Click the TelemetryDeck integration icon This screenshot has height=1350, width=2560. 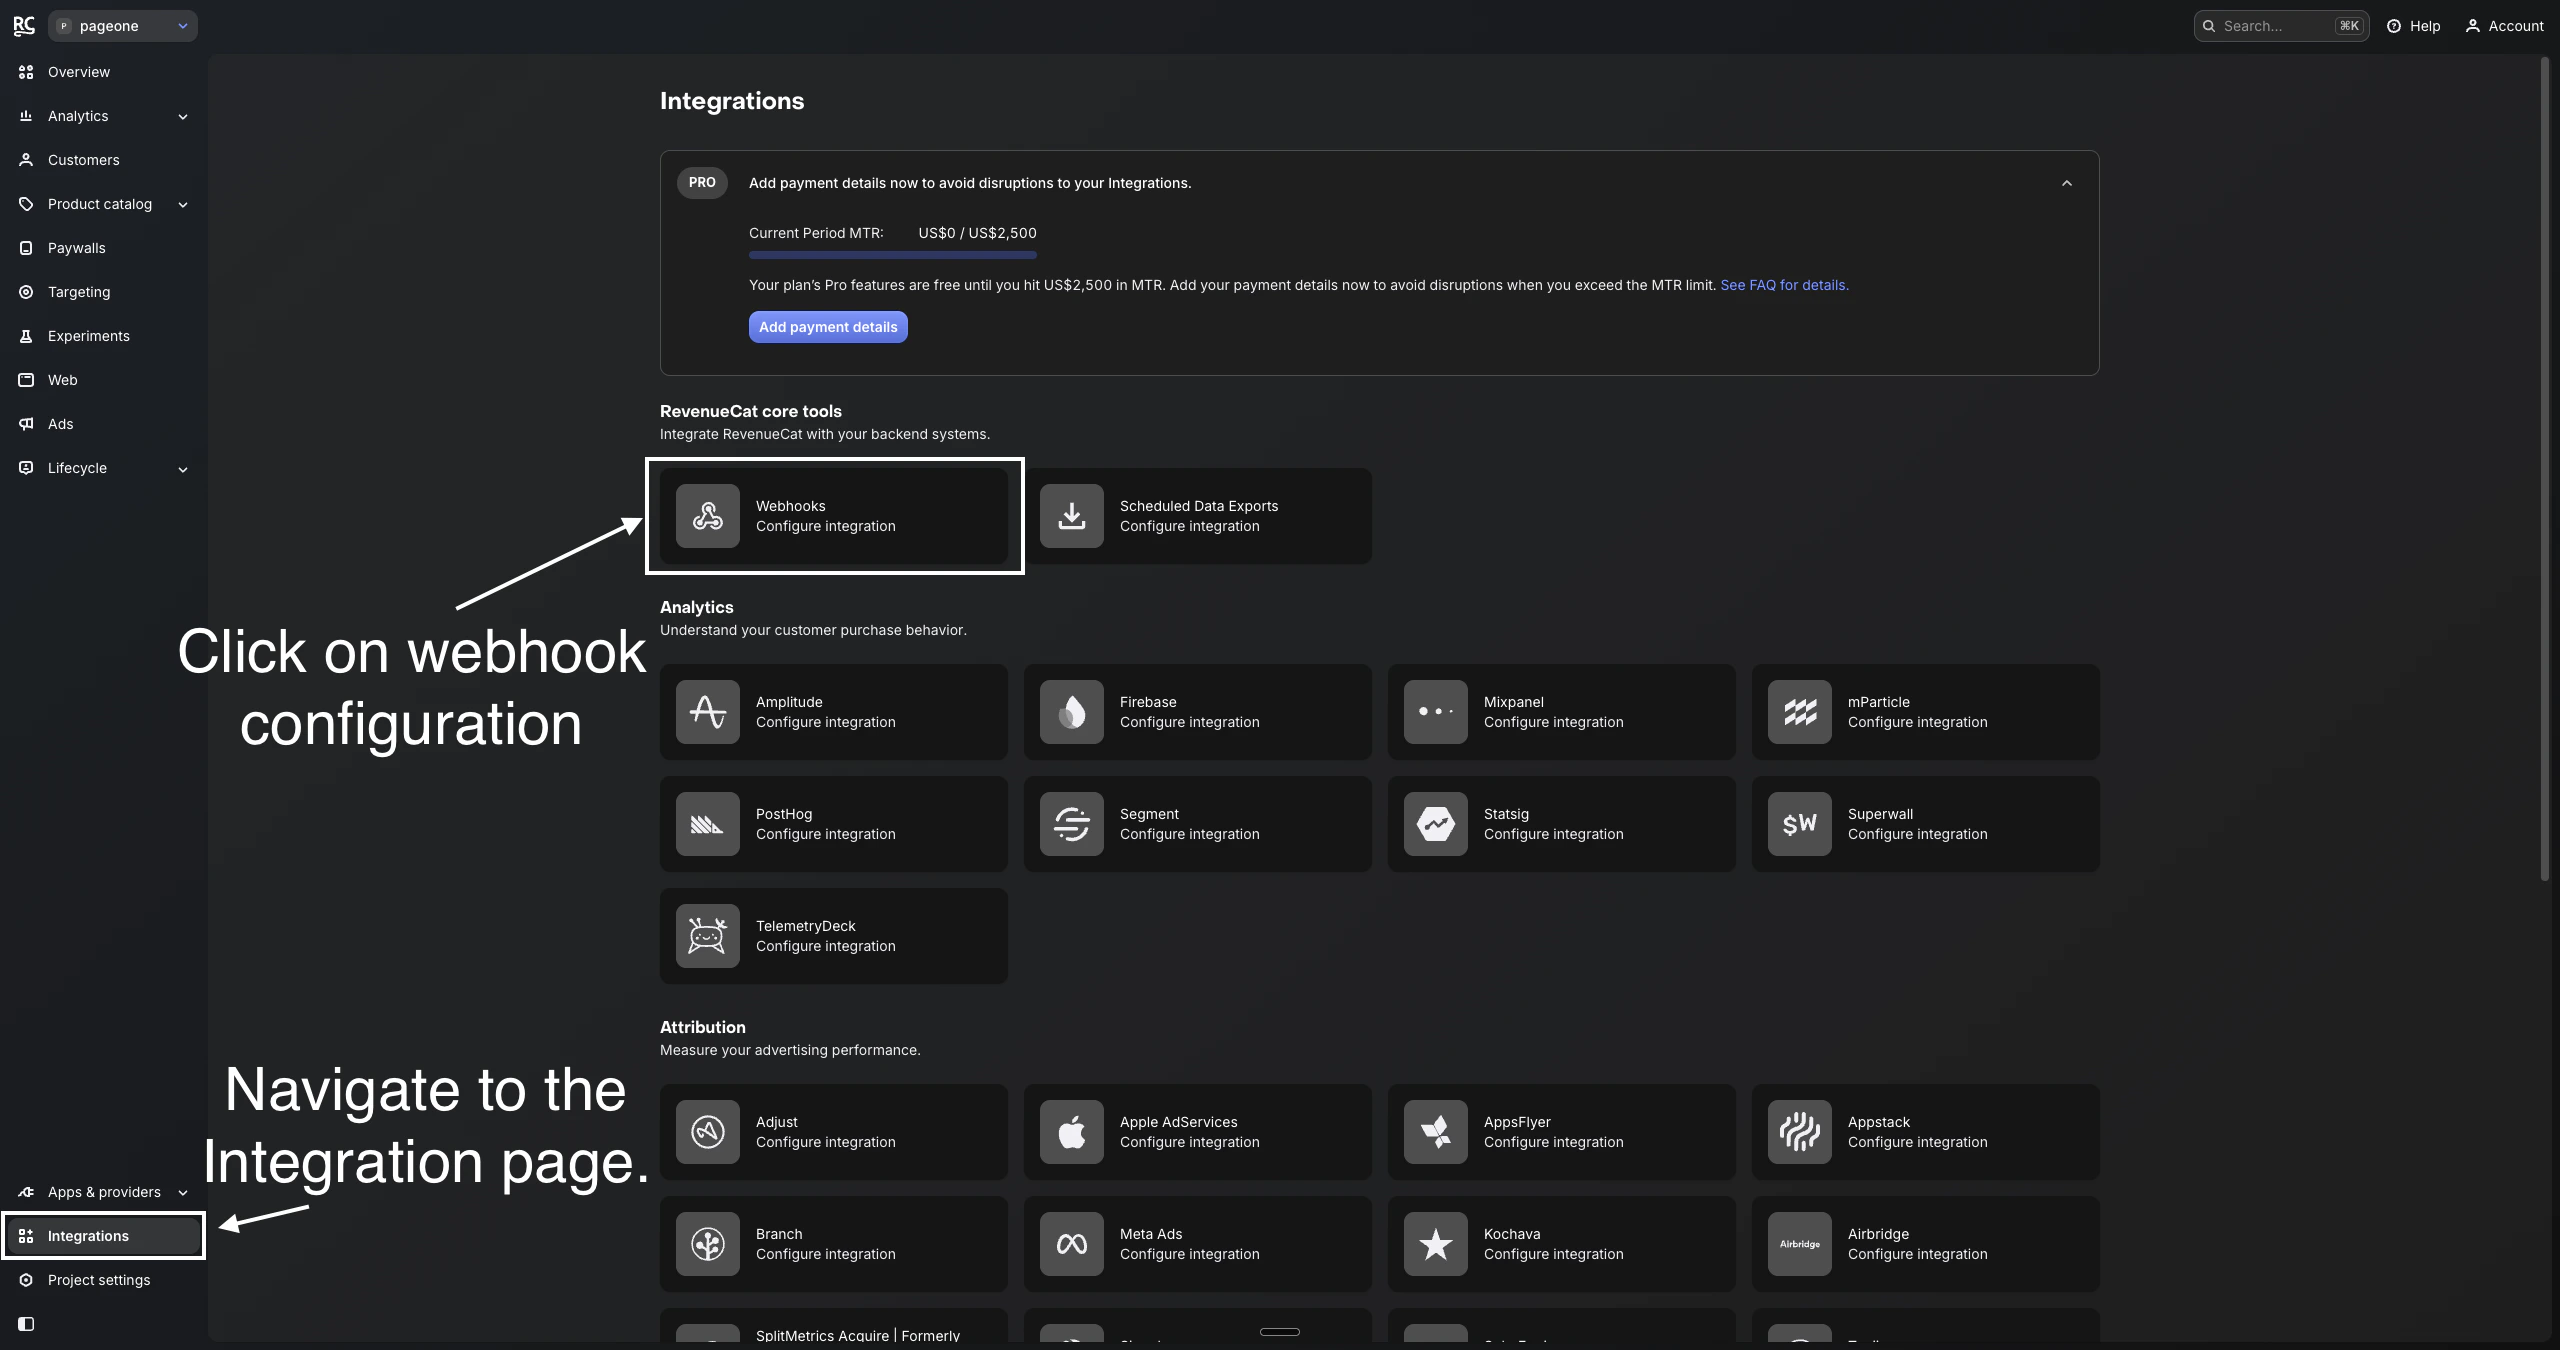[x=707, y=935]
